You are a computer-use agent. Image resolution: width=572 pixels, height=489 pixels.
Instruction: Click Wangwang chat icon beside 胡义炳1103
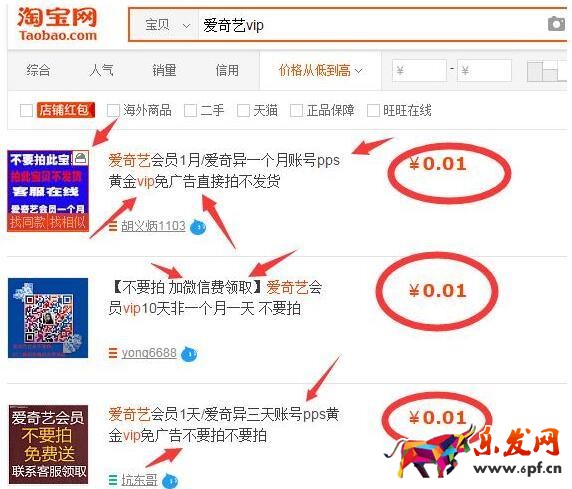198,227
